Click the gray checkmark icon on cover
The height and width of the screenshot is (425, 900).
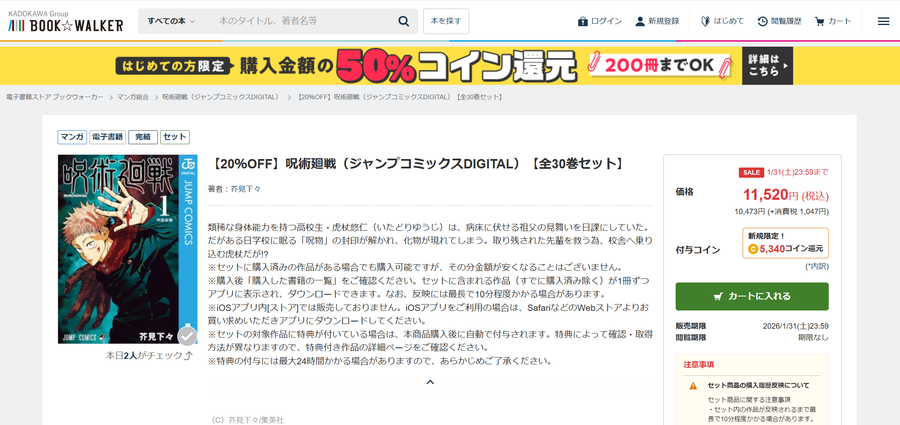pyautogui.click(x=187, y=336)
